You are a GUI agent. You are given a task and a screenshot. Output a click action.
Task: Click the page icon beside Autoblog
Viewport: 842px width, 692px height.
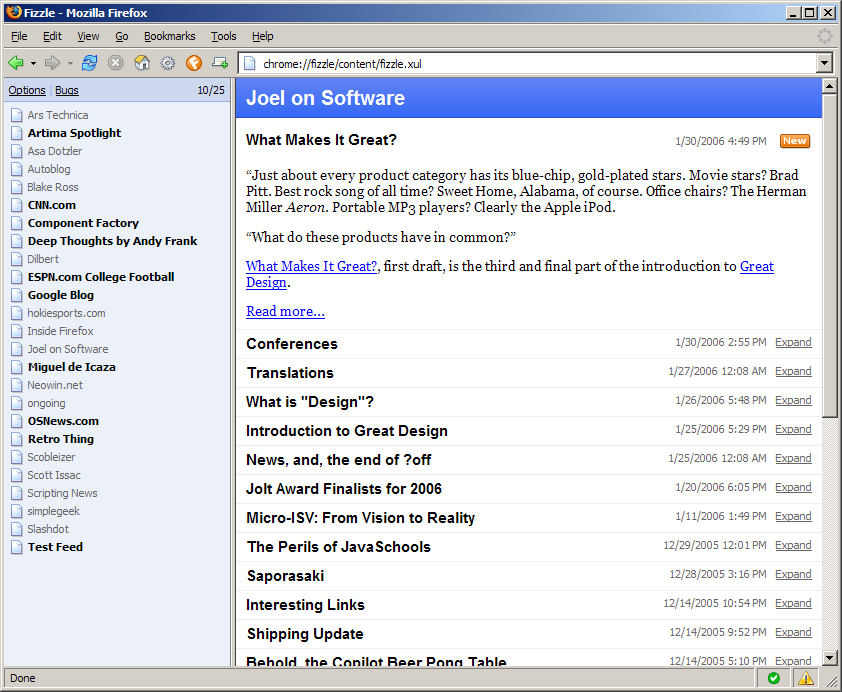coord(17,169)
